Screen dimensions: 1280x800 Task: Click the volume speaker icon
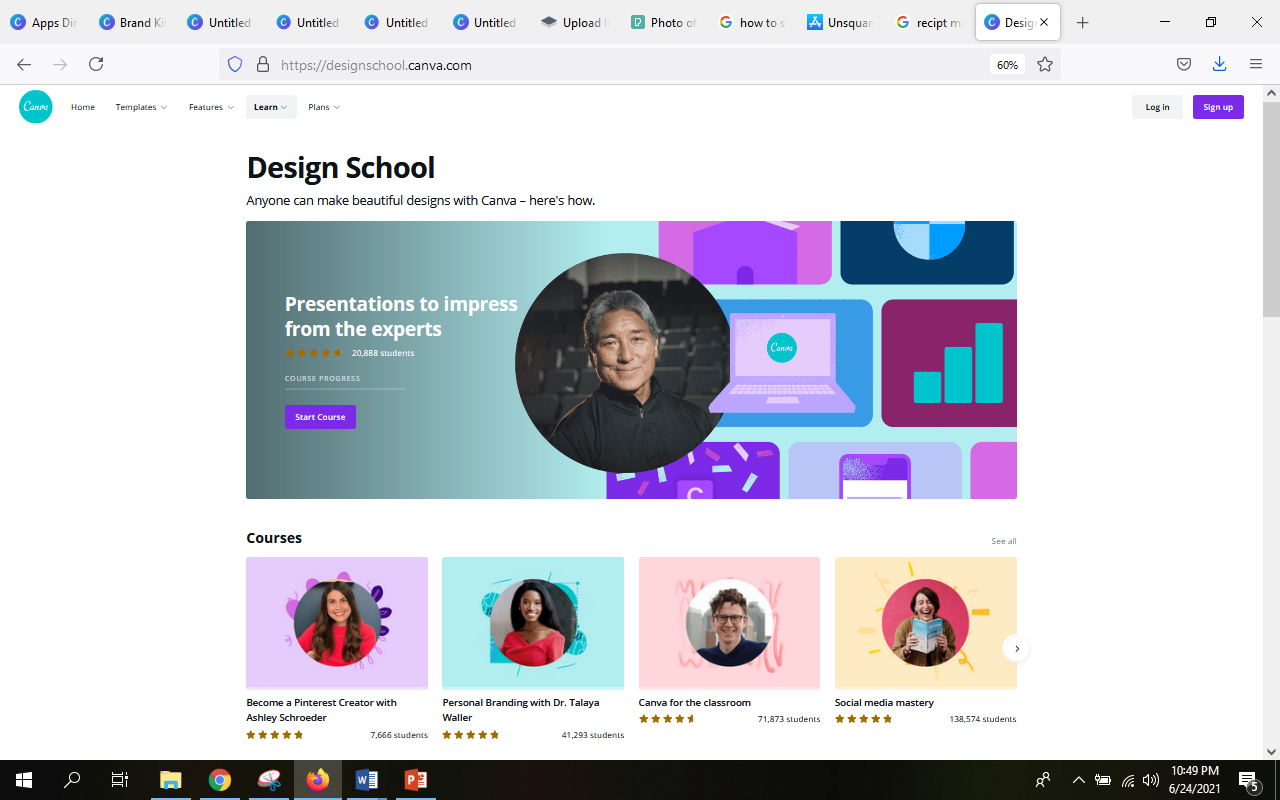click(1151, 780)
